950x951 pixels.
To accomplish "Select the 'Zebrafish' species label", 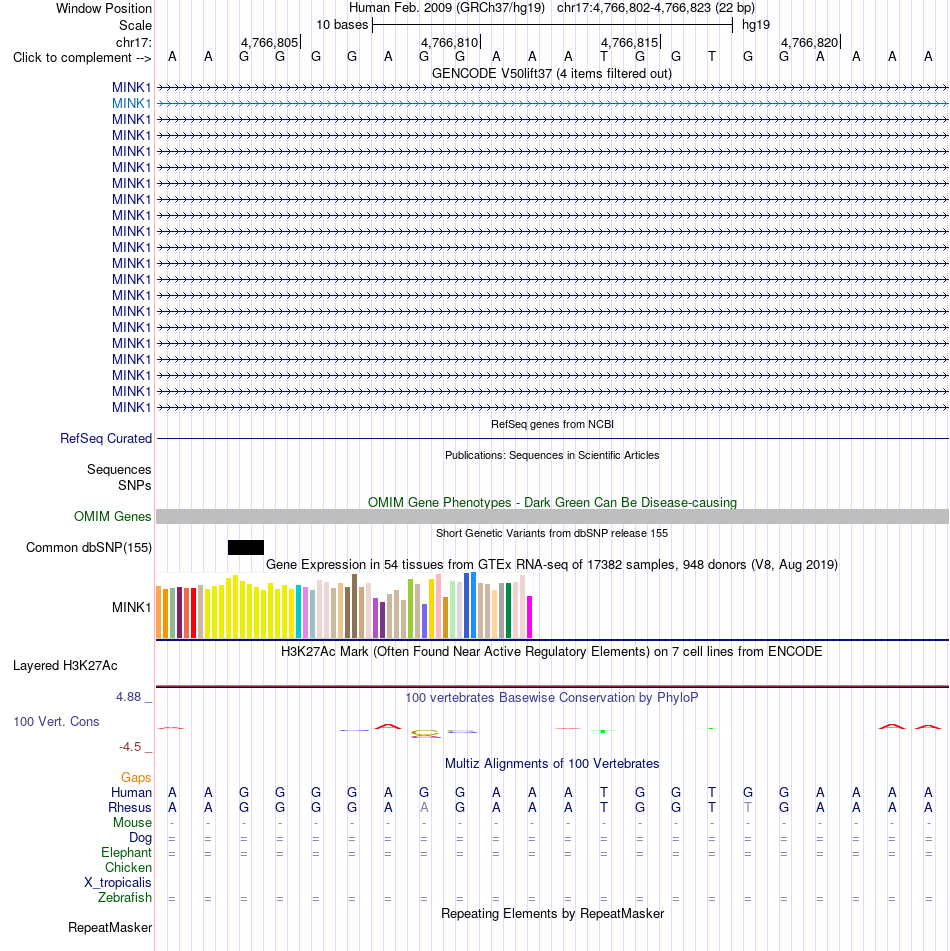I will pos(124,898).
